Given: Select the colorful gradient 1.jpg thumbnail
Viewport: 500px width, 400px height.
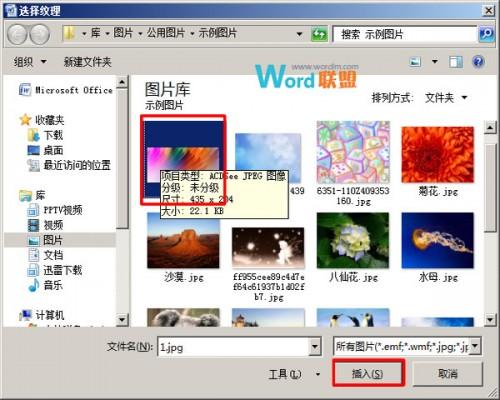Looking at the screenshot, I should 183,159.
